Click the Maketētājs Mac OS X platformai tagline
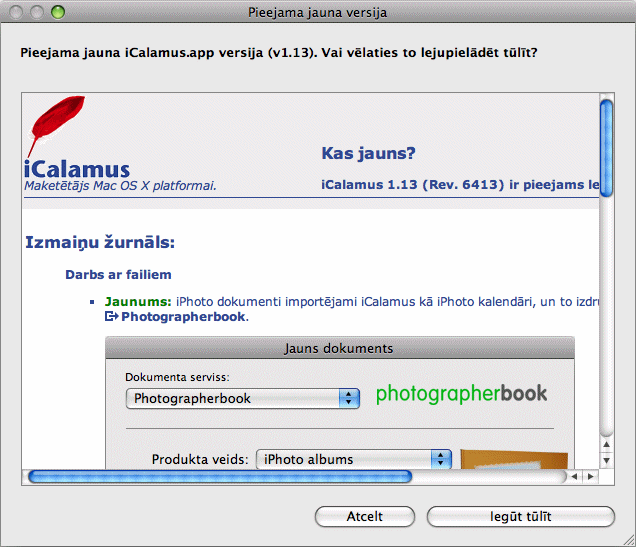This screenshot has width=636, height=547. pyautogui.click(x=120, y=186)
